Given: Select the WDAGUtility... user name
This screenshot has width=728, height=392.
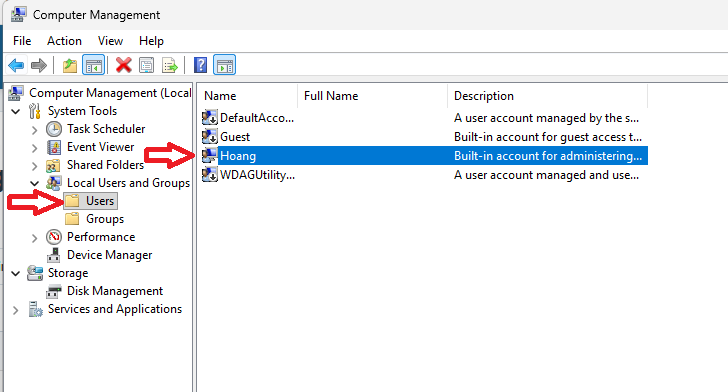Looking at the screenshot, I should (257, 175).
